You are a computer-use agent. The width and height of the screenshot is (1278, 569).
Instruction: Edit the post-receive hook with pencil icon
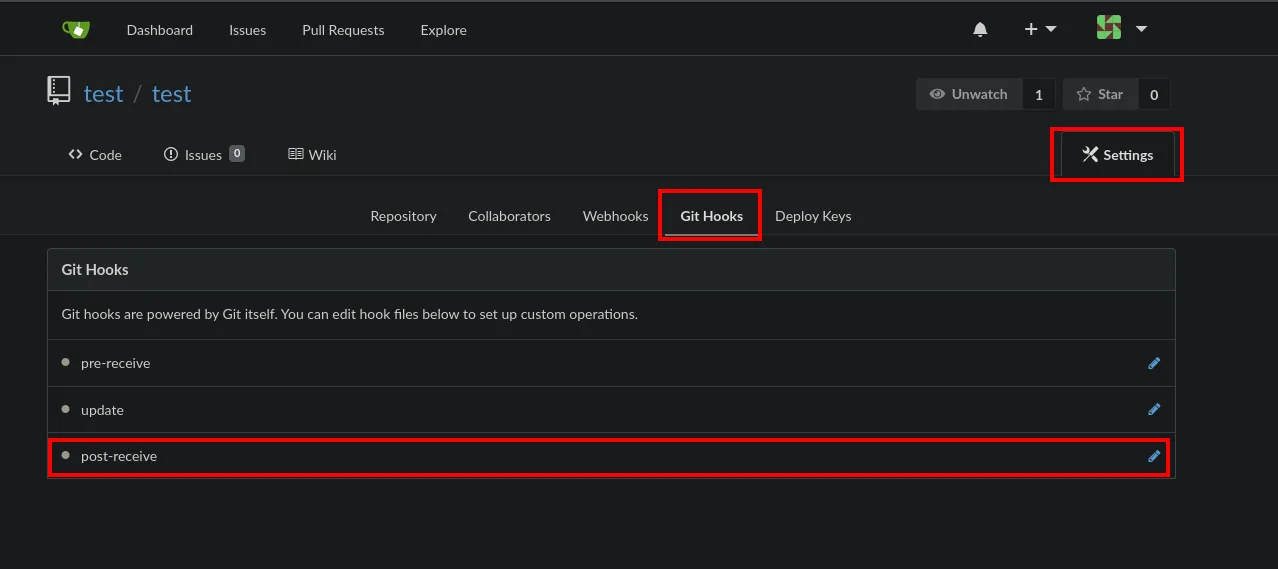1154,456
